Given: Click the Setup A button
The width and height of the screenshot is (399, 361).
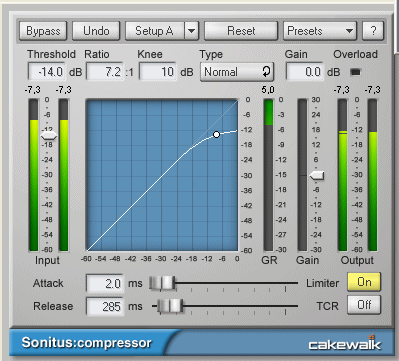Looking at the screenshot, I should (x=155, y=31).
